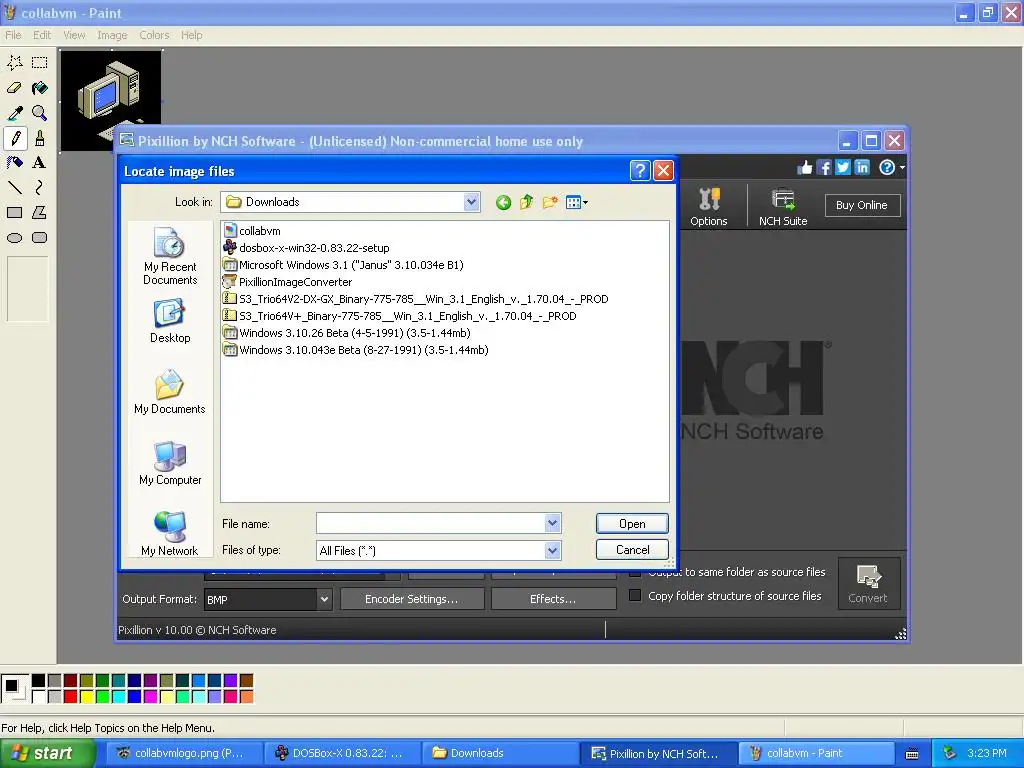This screenshot has width=1024, height=768.
Task: Open the Views menu in file dialog
Action: [x=577, y=202]
